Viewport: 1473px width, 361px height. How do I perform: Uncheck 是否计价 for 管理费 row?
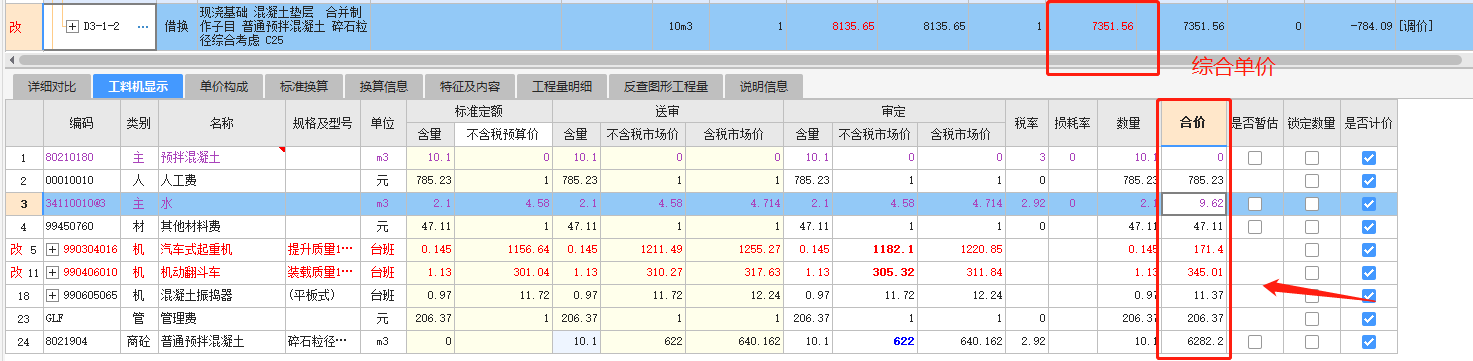coord(1369,319)
